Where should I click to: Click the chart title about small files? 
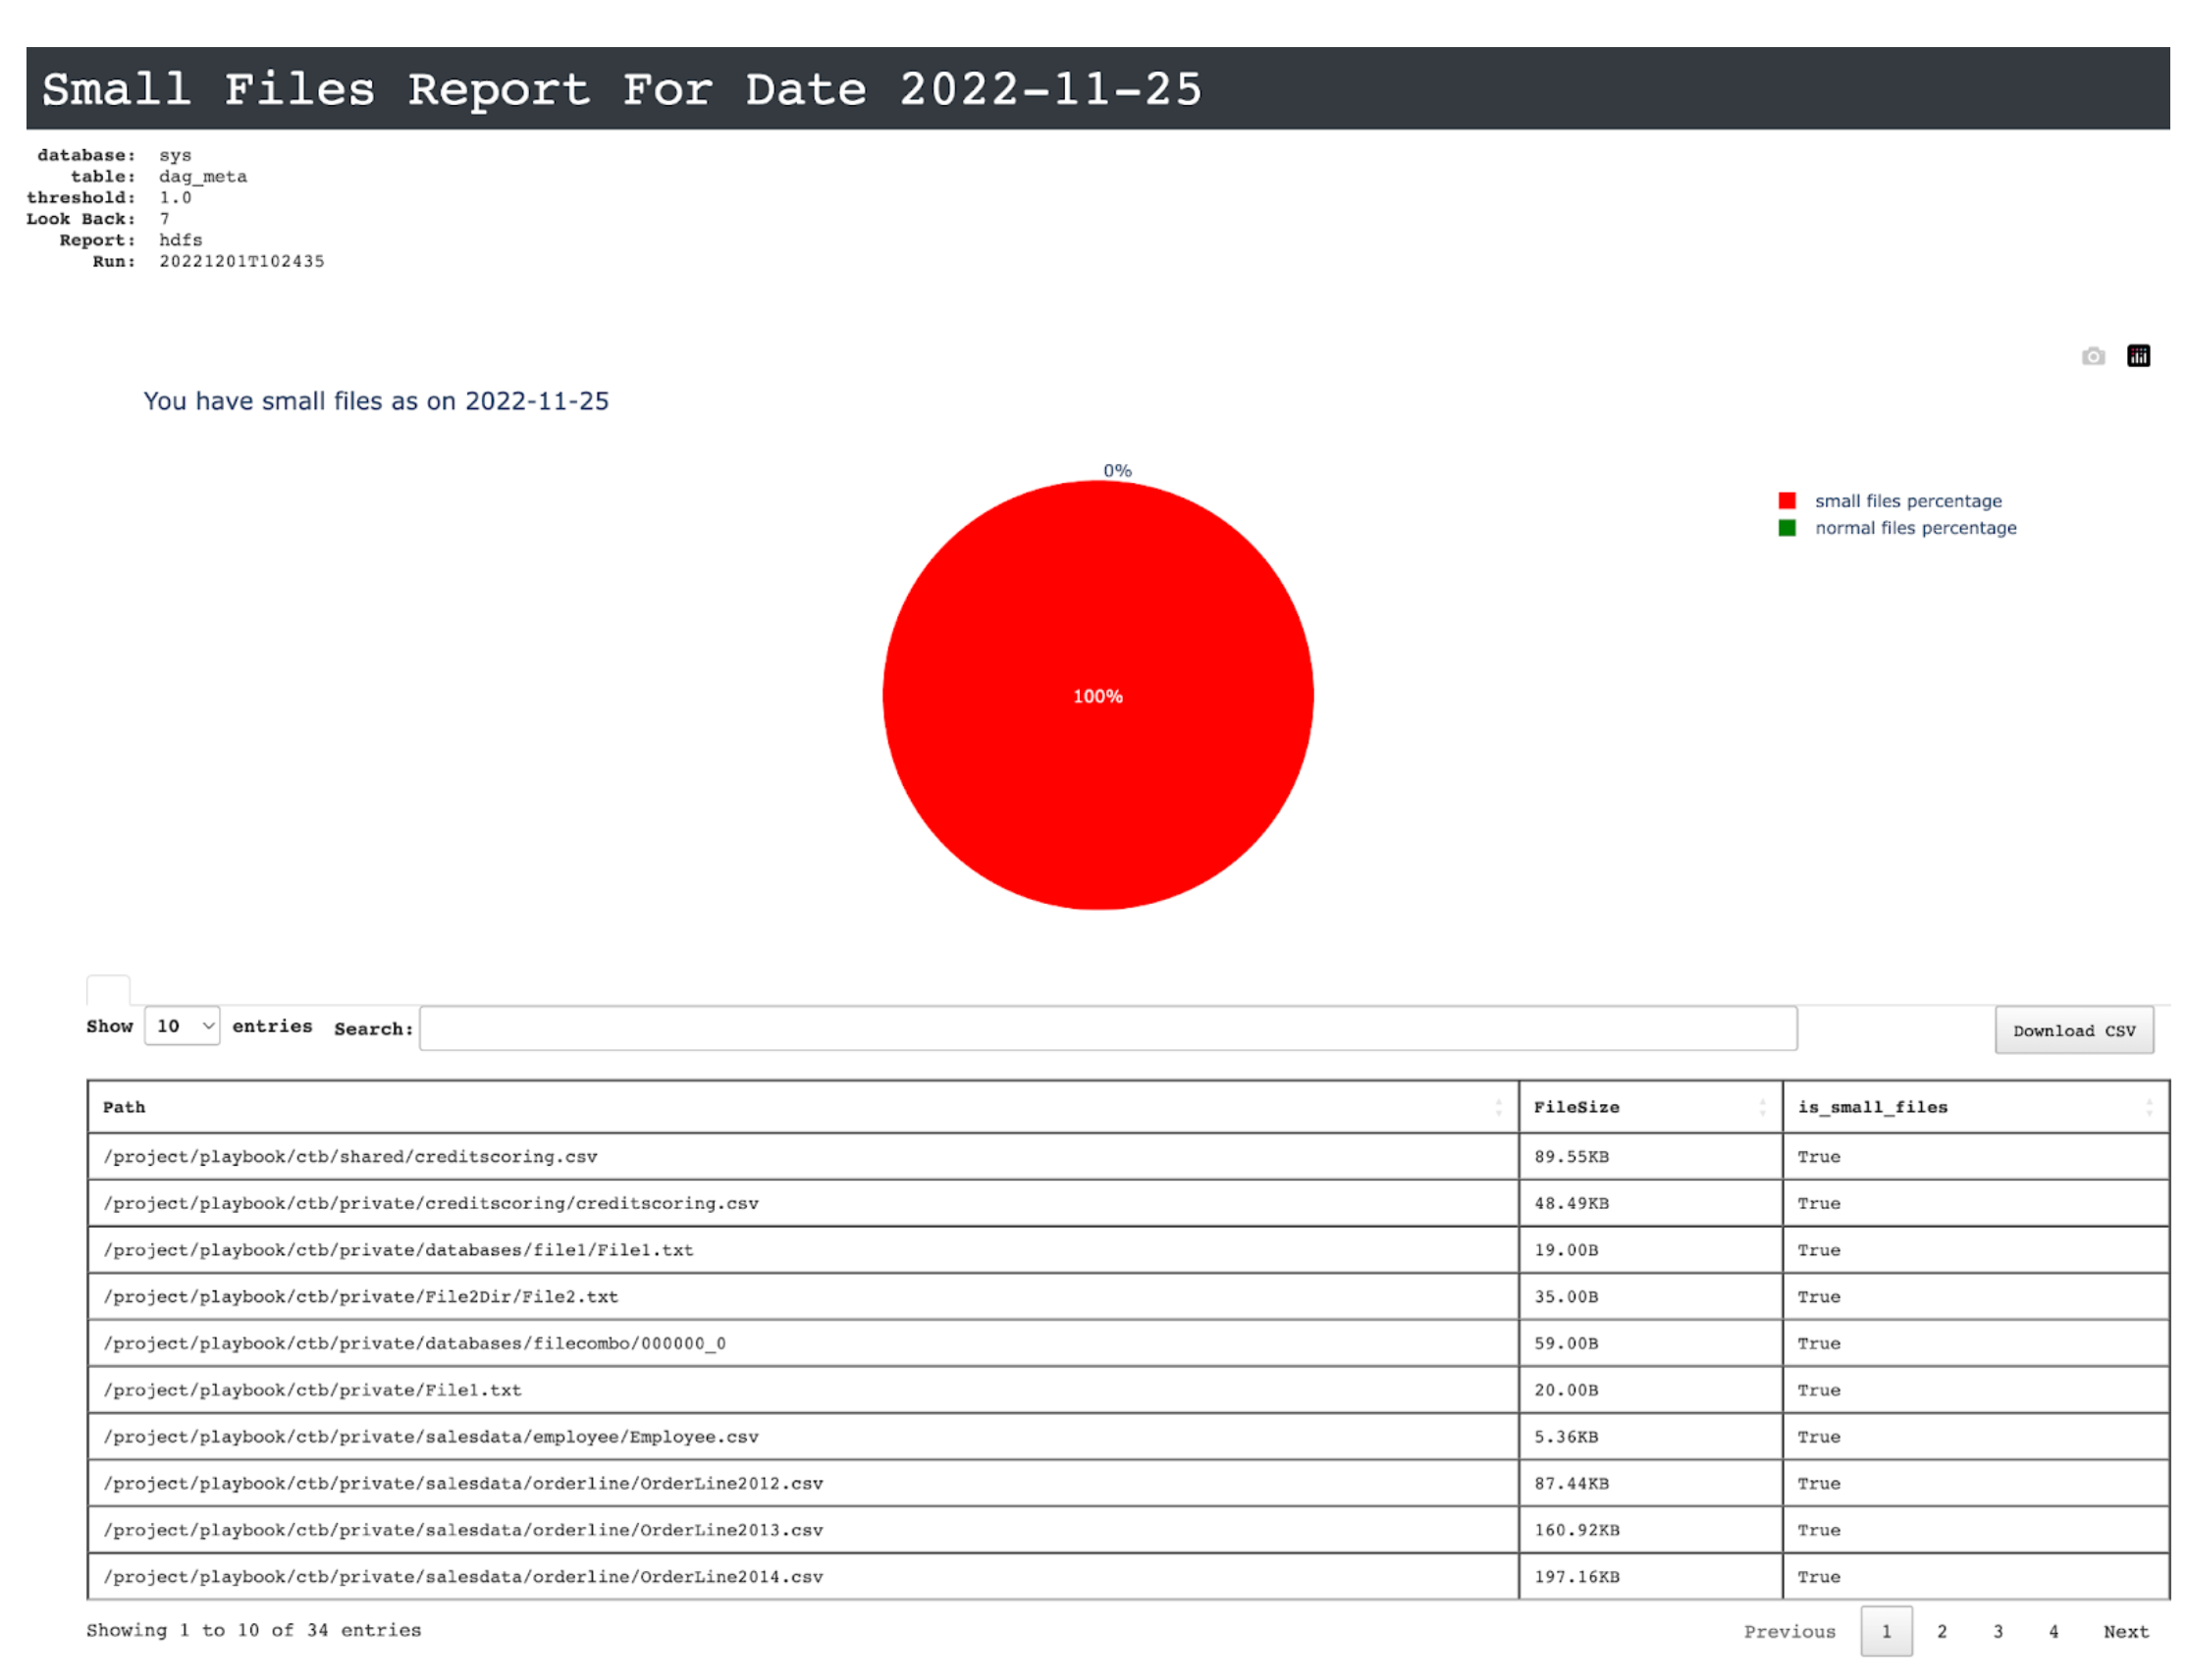click(376, 401)
